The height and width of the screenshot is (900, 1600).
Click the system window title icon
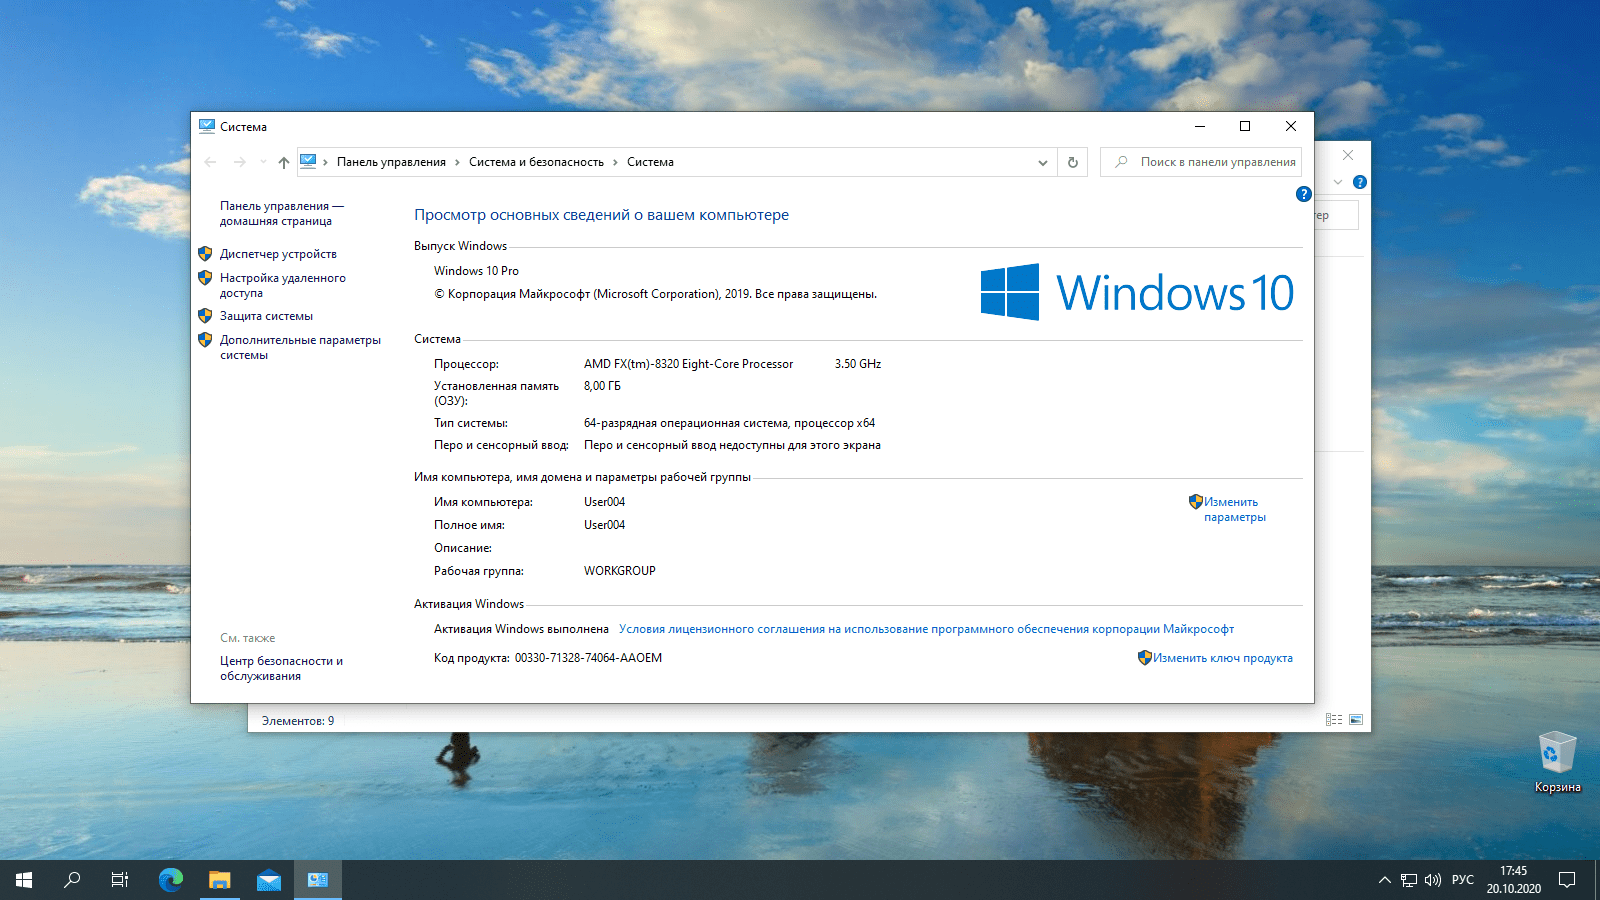pyautogui.click(x=207, y=126)
